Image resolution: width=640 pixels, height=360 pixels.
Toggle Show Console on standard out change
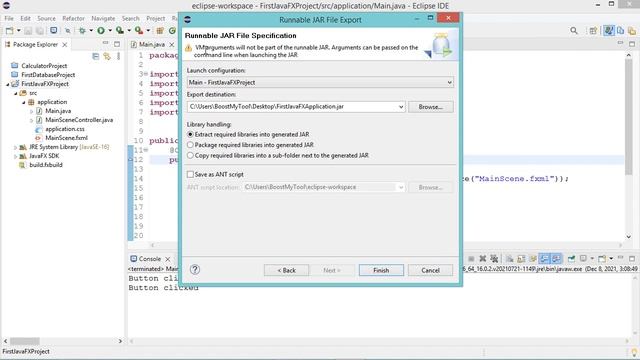coord(544,258)
